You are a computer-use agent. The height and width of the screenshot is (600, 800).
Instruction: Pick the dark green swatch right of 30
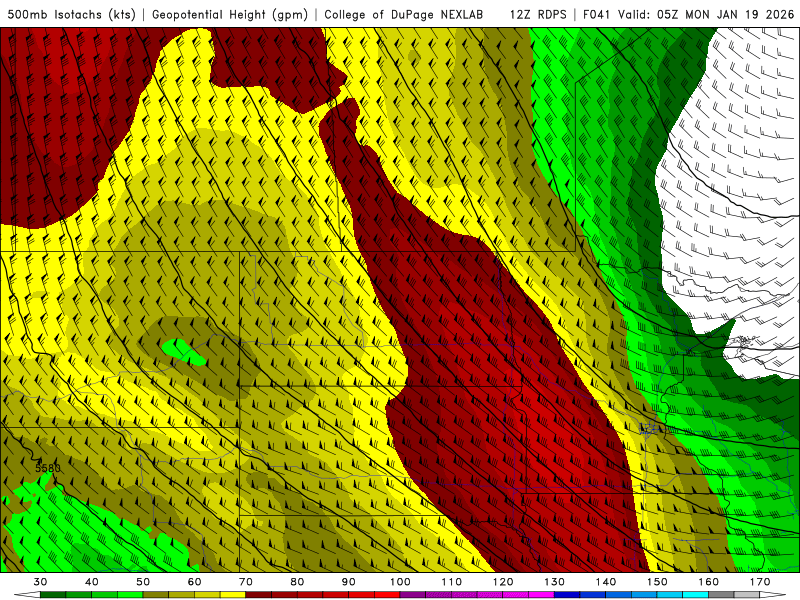click(53, 595)
